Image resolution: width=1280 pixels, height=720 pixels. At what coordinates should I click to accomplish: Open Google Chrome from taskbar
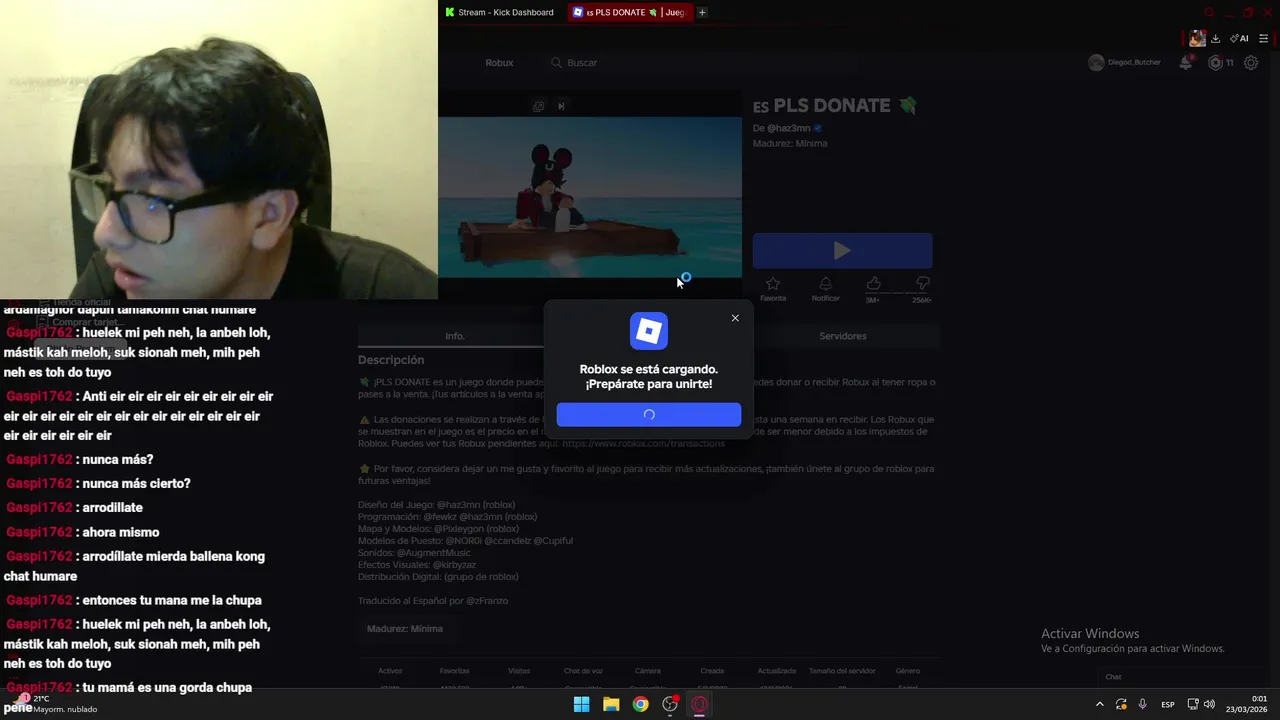(x=640, y=704)
